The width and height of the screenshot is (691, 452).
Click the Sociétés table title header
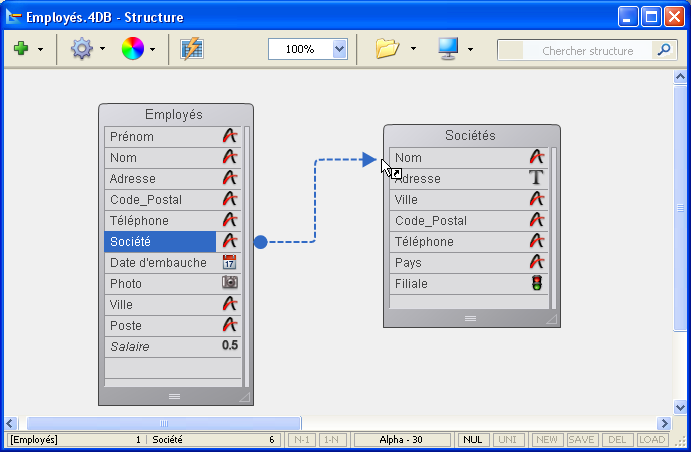(470, 136)
